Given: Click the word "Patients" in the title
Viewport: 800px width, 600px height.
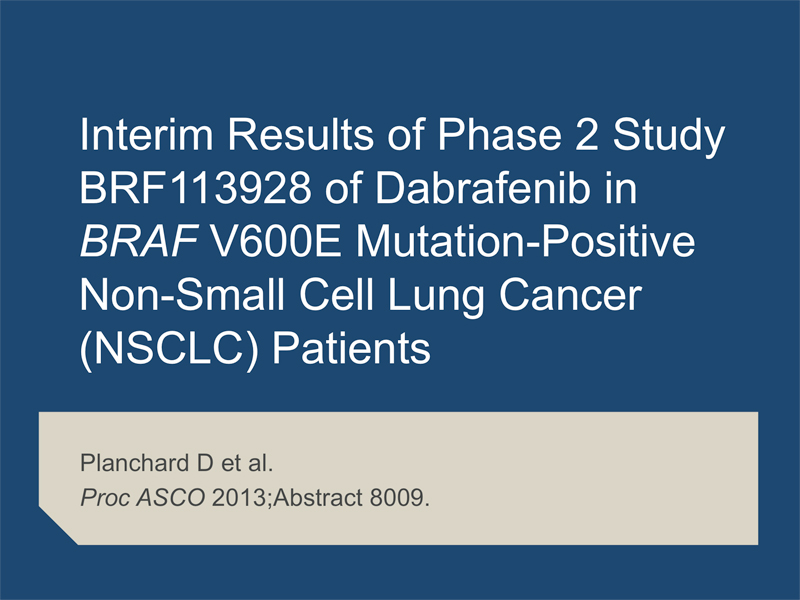Looking at the screenshot, I should click(351, 348).
